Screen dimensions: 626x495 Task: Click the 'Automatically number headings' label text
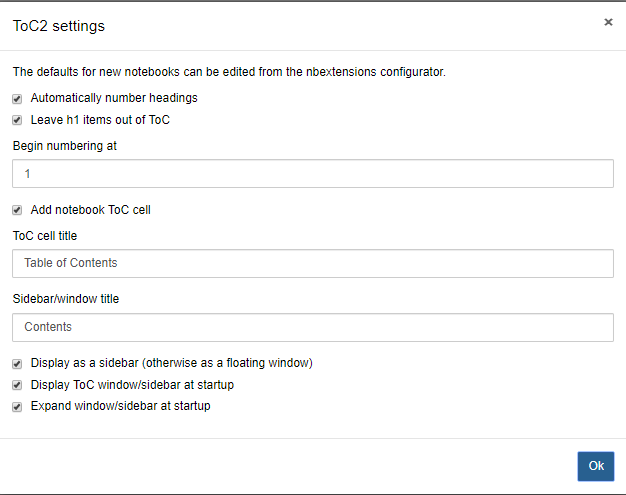coord(114,98)
